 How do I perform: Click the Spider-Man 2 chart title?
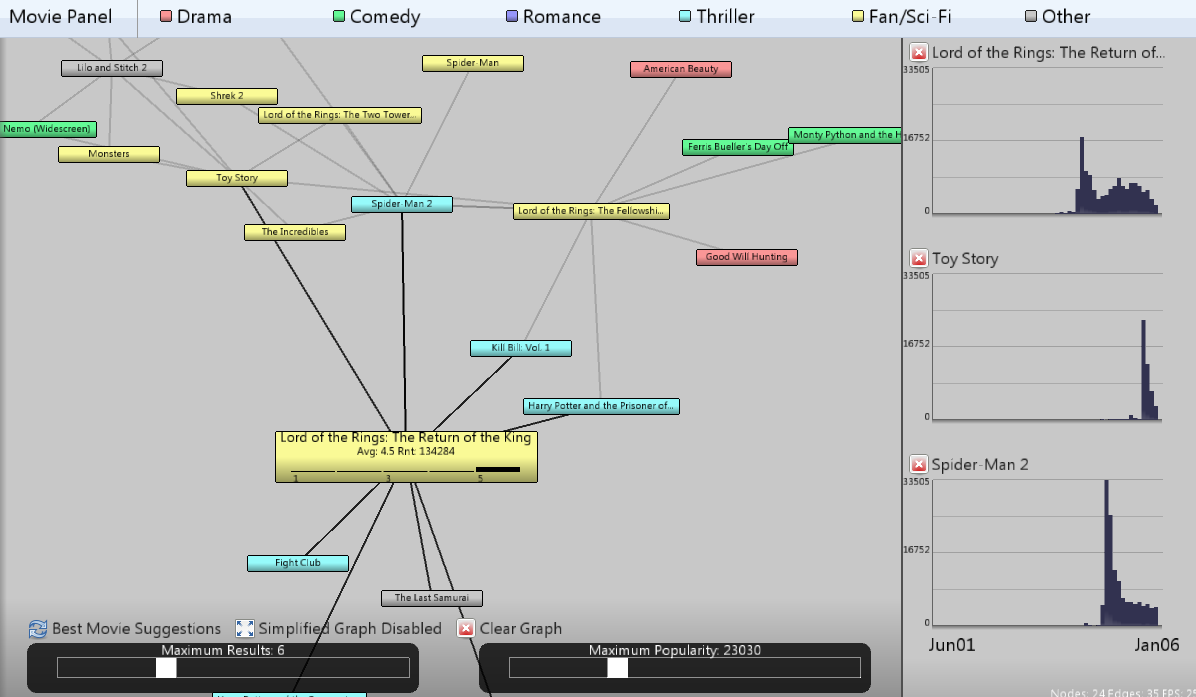980,464
